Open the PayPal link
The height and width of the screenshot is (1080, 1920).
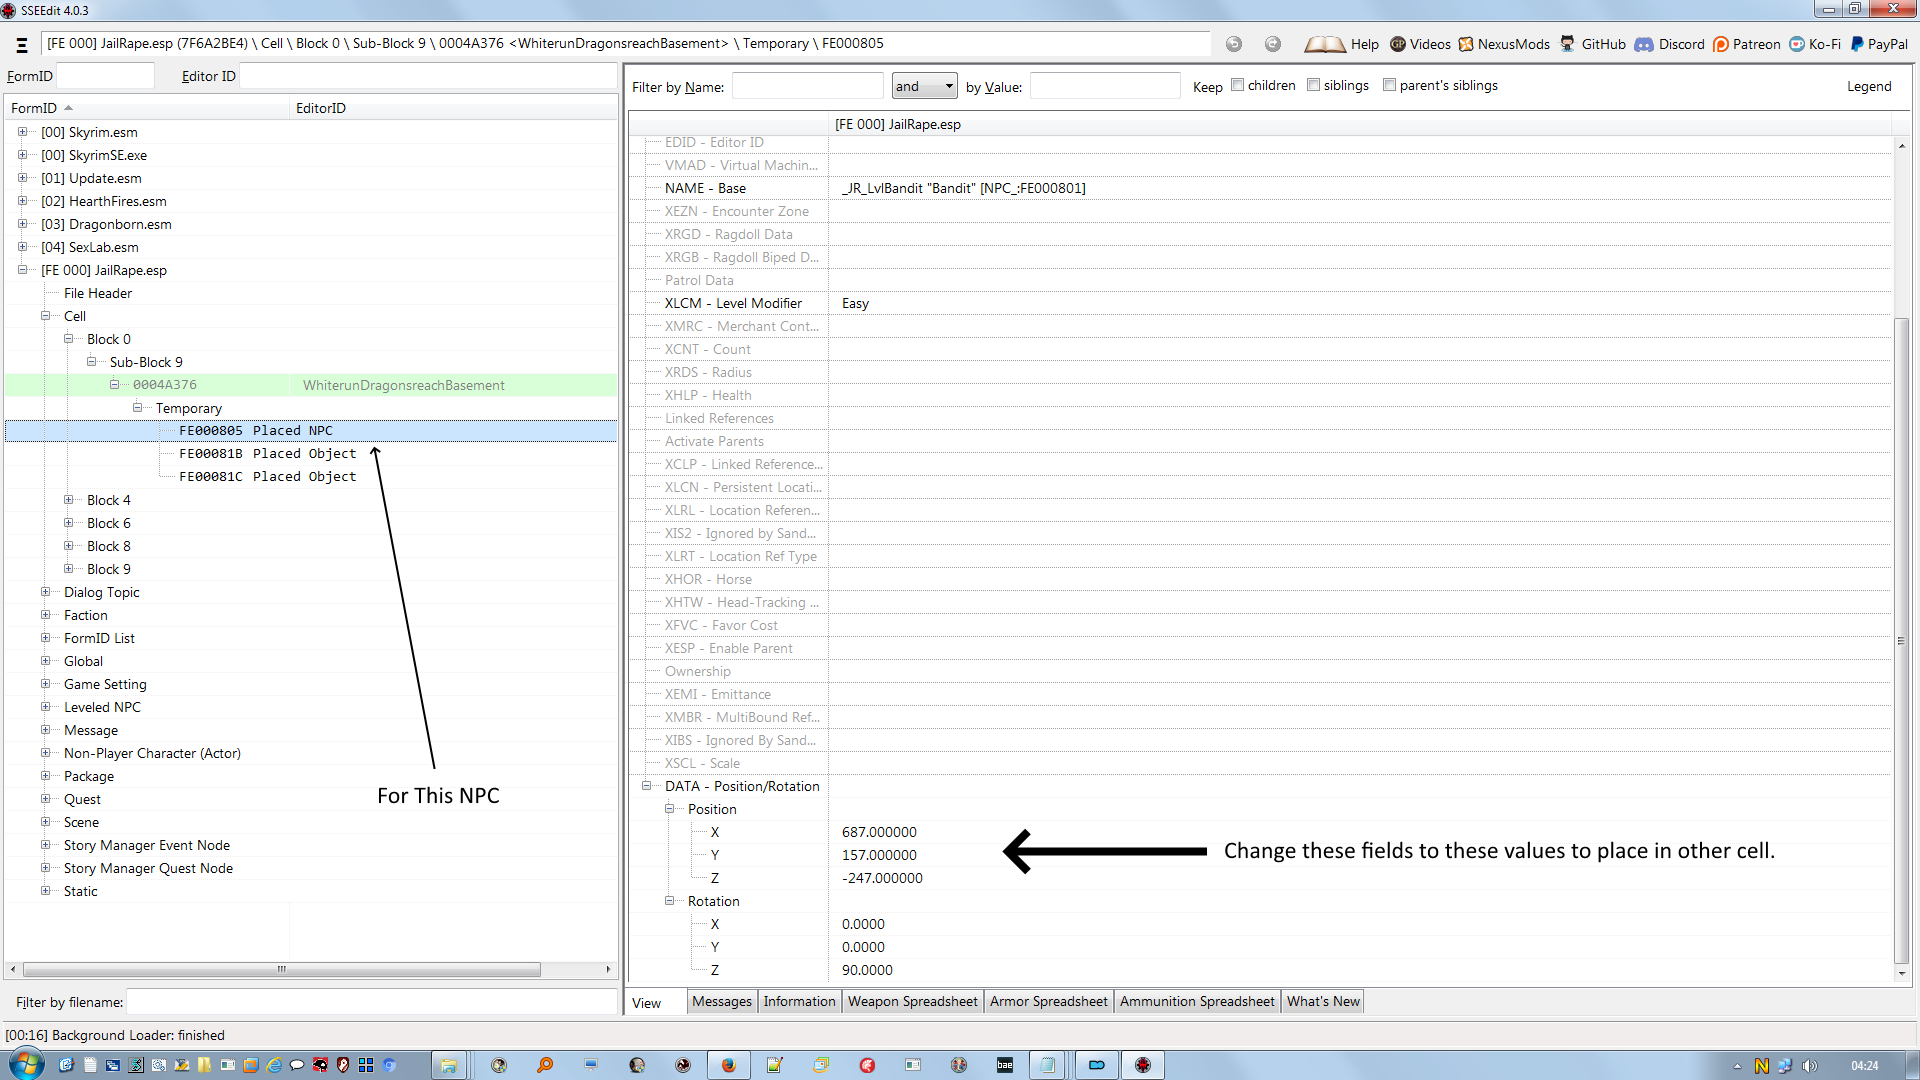(1879, 44)
